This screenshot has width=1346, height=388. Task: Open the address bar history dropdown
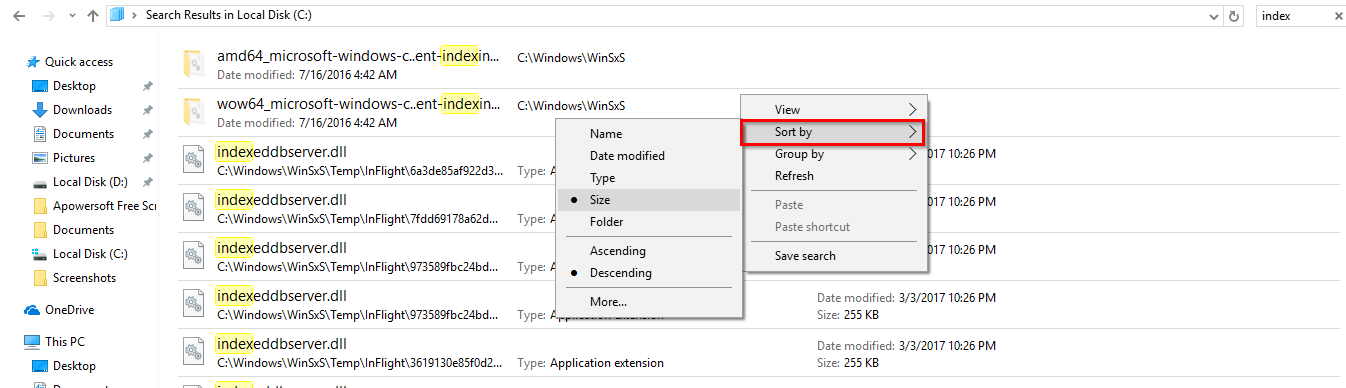[1214, 16]
